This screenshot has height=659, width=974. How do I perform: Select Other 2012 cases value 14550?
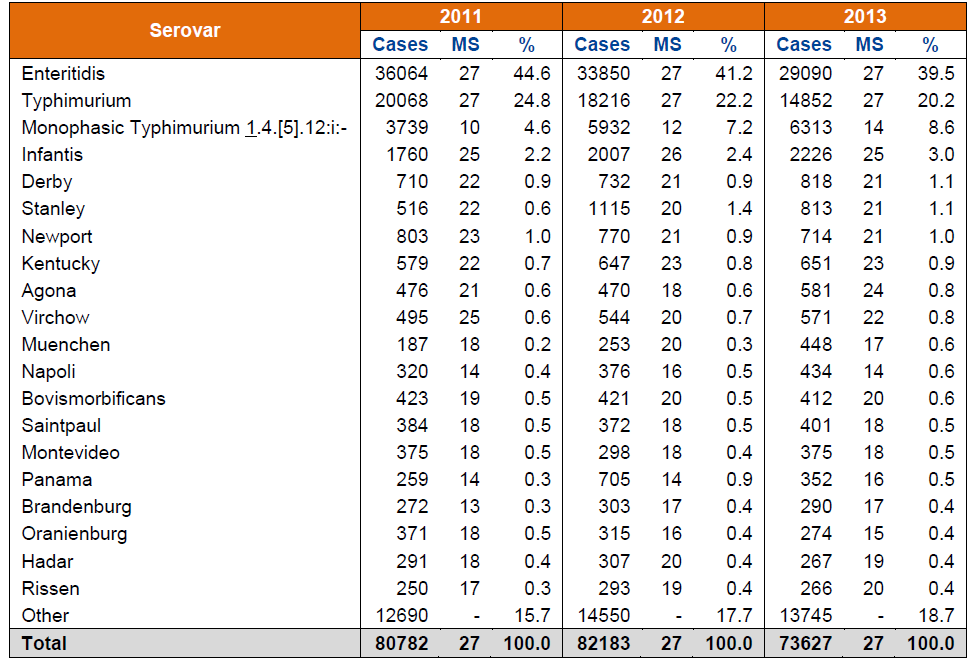[x=603, y=616]
